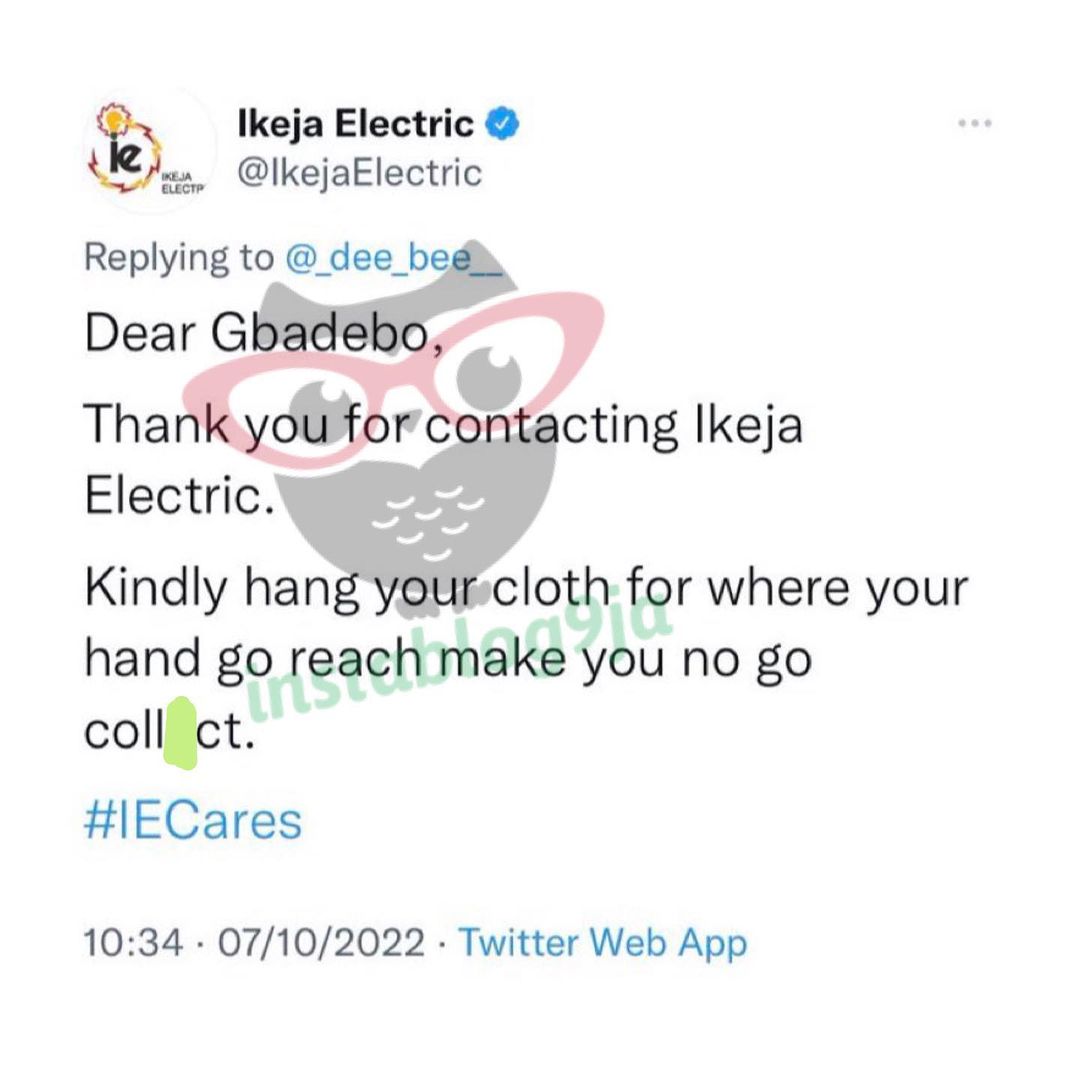Image resolution: width=1080 pixels, height=1080 pixels.
Task: Click the lightbulb in the IE logo
Action: coord(112,121)
